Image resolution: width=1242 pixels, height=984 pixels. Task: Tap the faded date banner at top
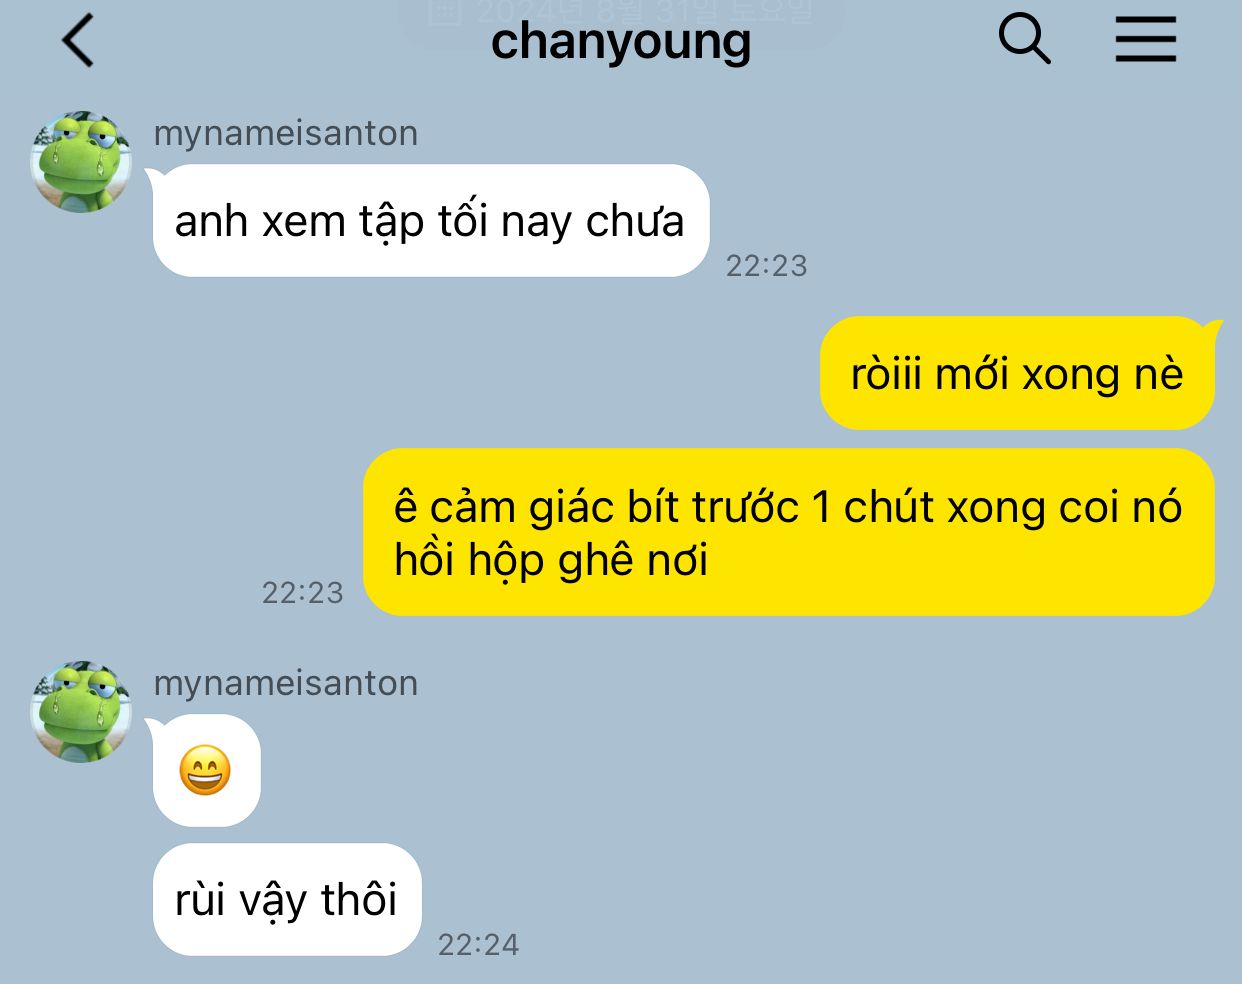[x=621, y=14]
